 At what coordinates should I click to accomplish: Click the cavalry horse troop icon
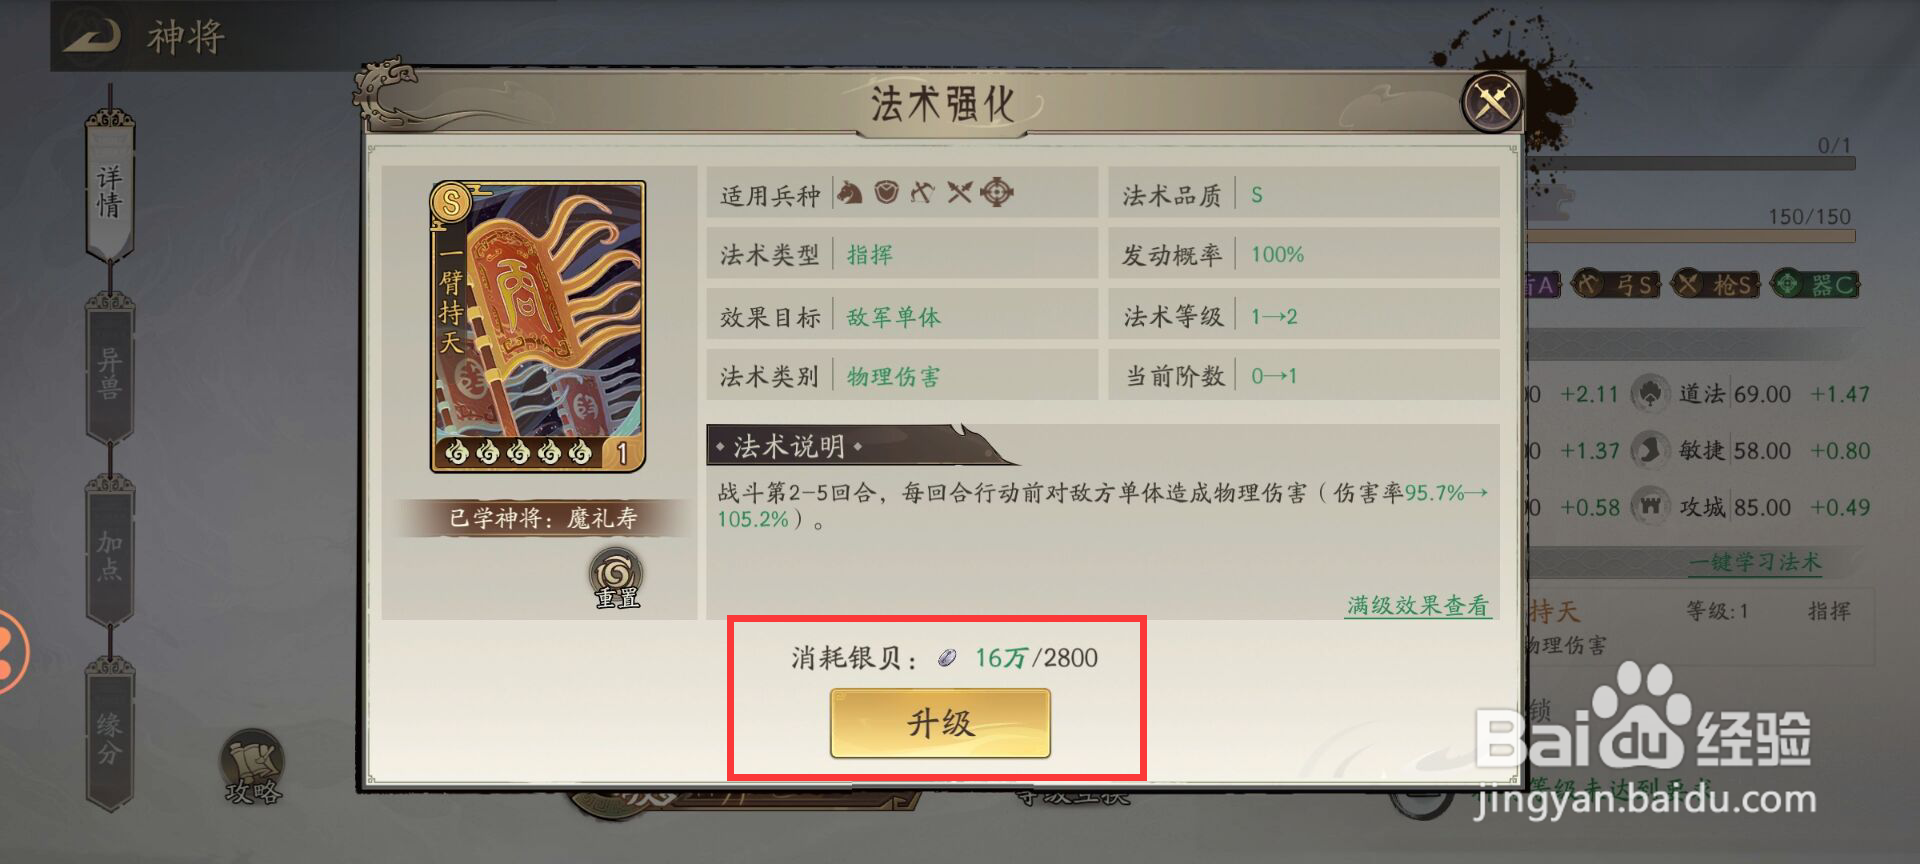[x=850, y=191]
